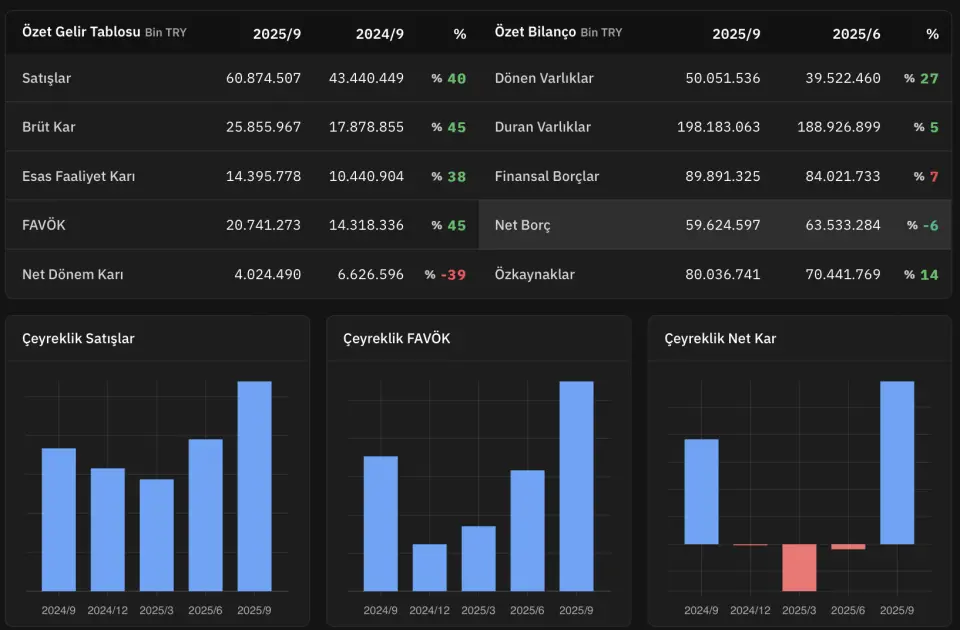Select 2024/12 bar in Çeyreklik FAVÖK chart
The image size is (960, 630).
[x=429, y=567]
